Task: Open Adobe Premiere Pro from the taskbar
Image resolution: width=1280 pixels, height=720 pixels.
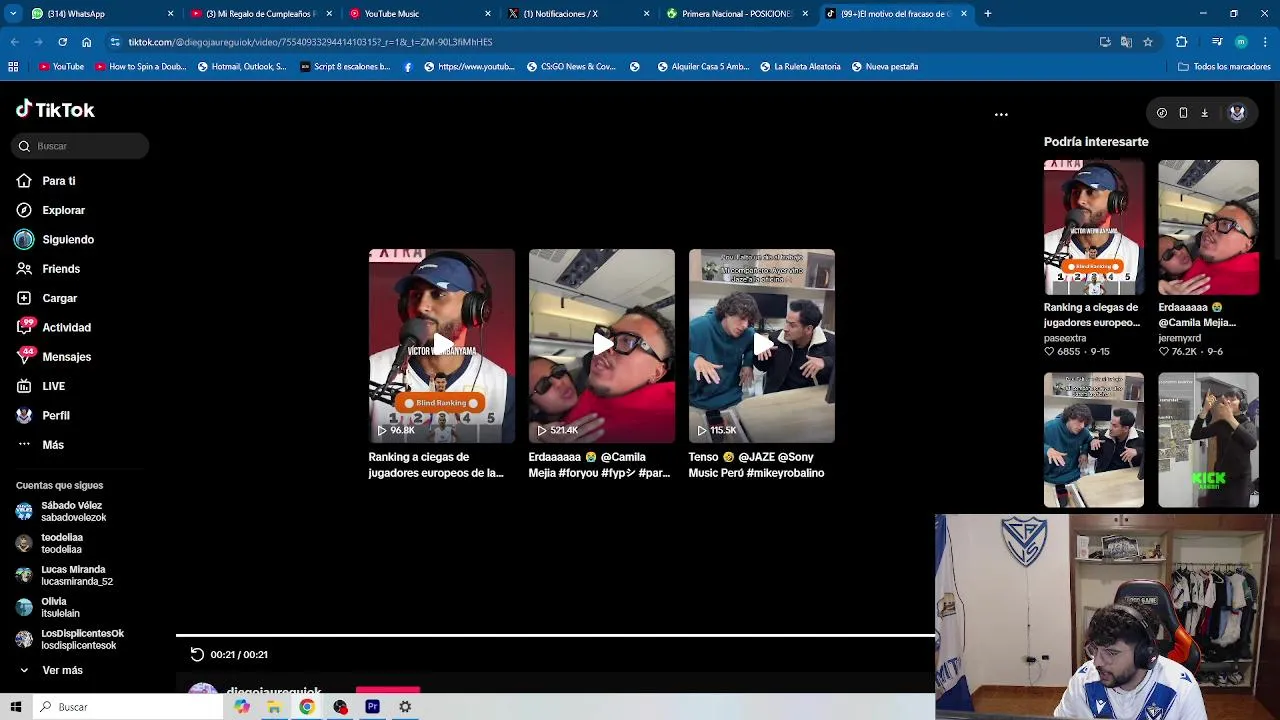Action: point(372,707)
